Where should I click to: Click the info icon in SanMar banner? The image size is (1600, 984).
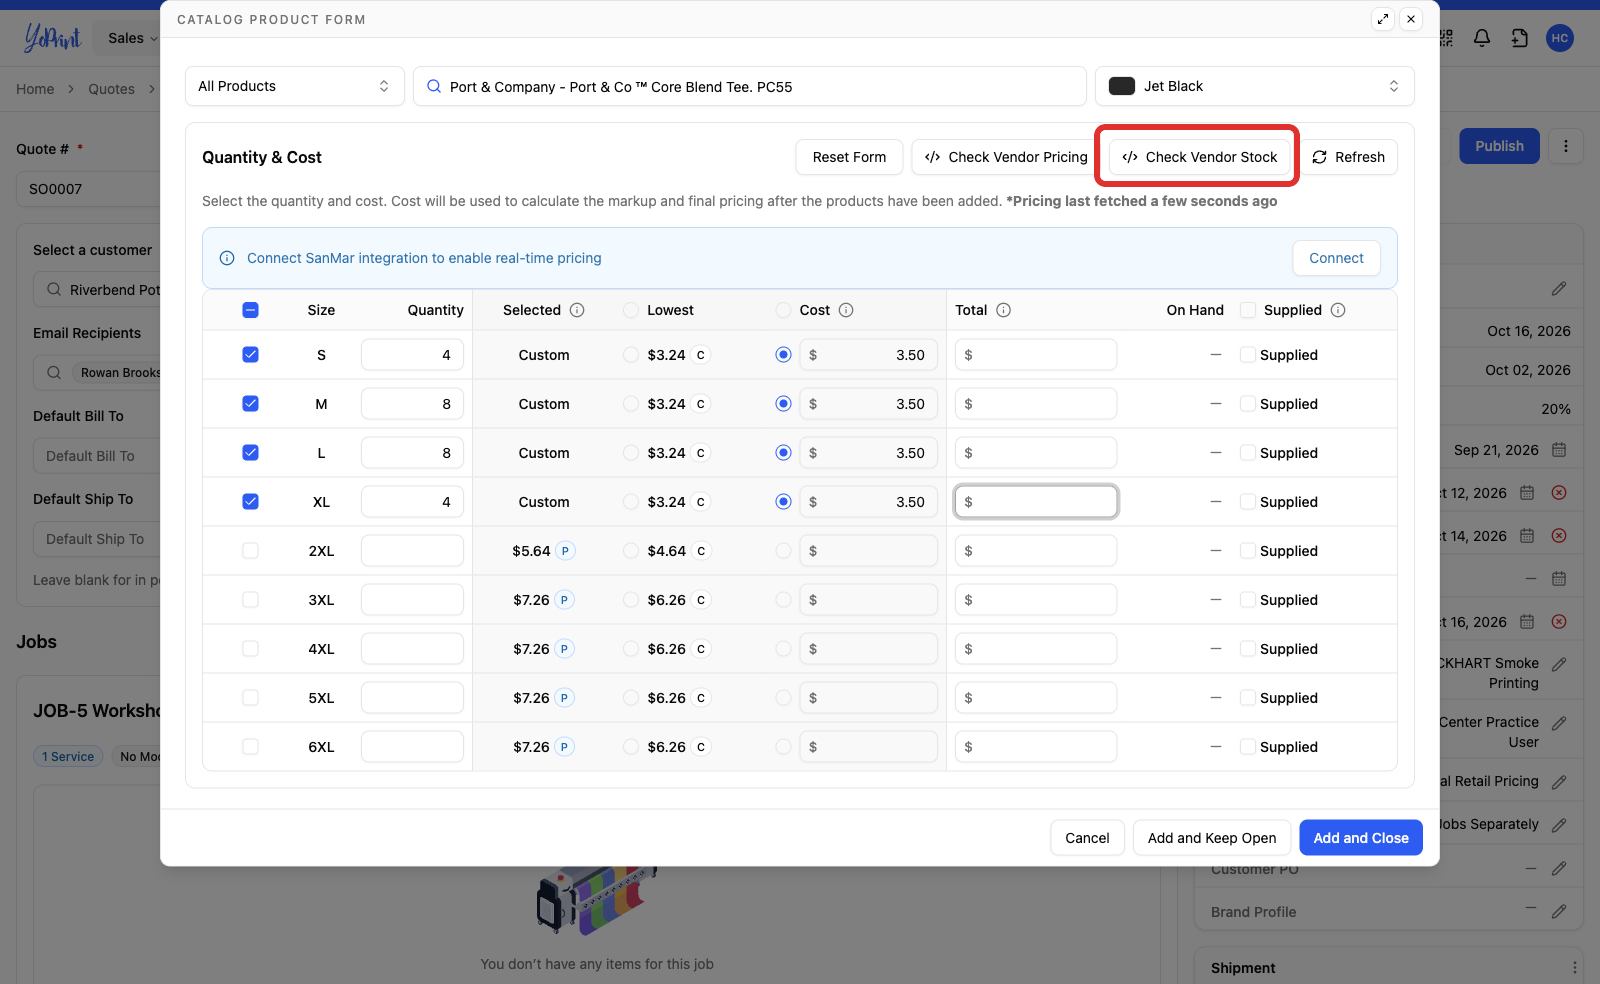tap(227, 258)
